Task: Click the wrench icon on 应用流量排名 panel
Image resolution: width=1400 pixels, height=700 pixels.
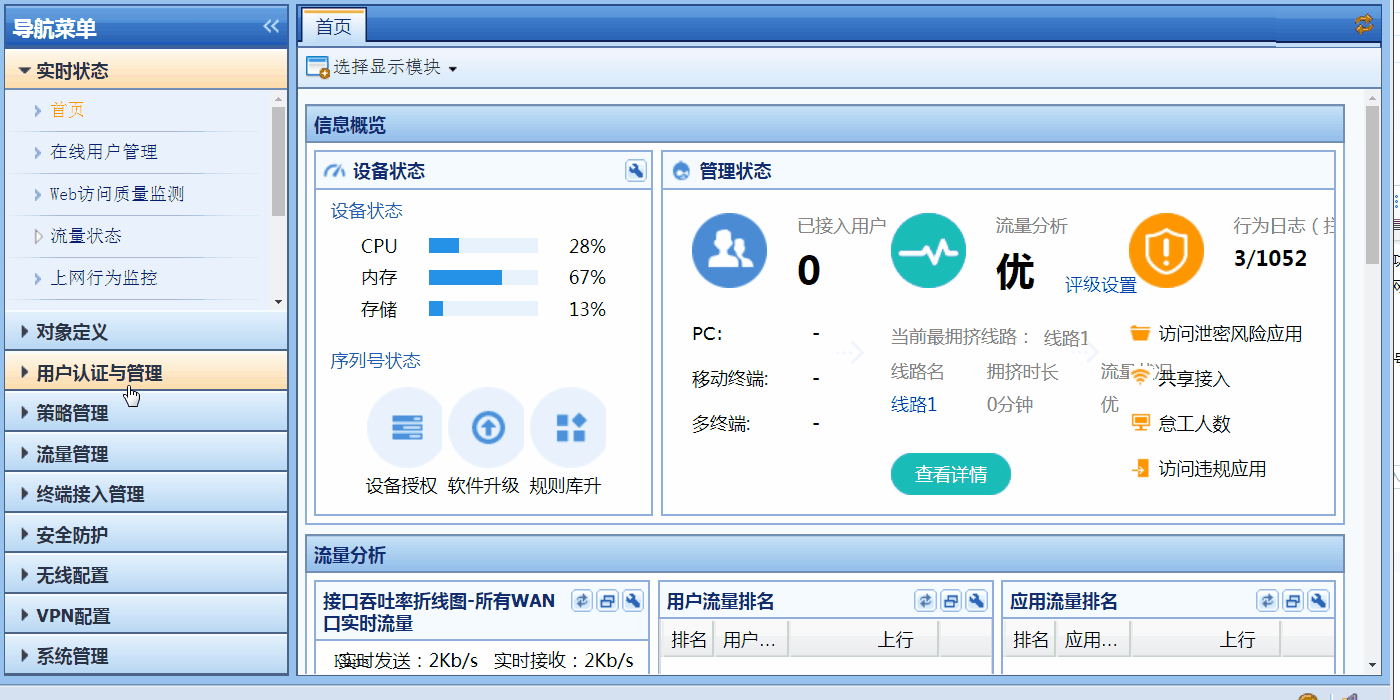Action: click(1316, 601)
